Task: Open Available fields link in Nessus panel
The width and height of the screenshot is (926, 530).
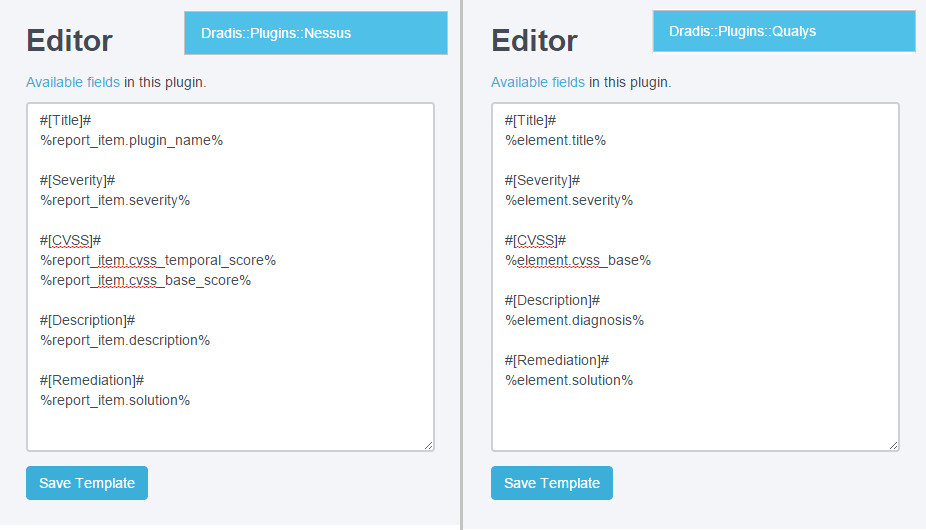Action: [x=73, y=82]
